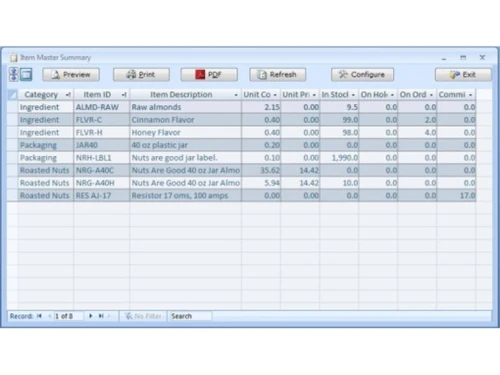The image size is (500, 375).
Task: Click on order value '2.0'
Action: [x=417, y=120]
